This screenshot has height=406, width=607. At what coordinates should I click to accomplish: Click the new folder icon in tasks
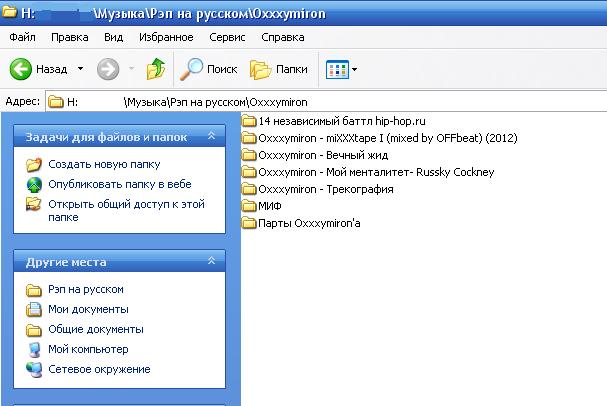tap(34, 164)
